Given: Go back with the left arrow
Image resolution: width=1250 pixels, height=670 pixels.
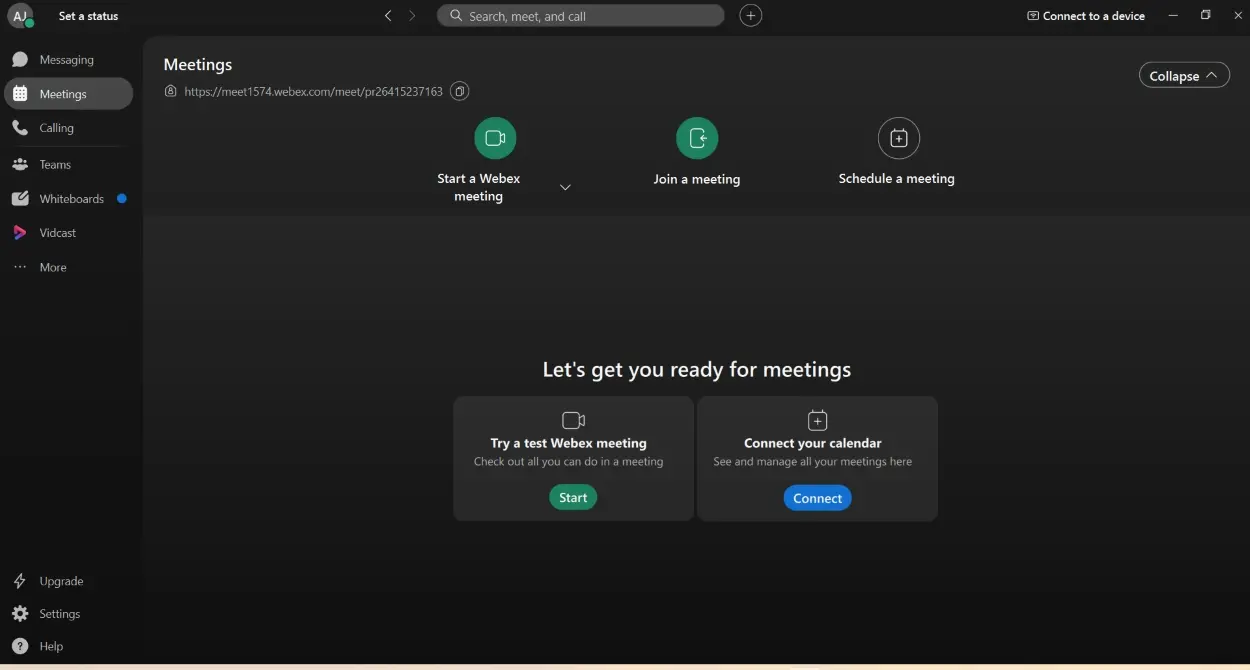Looking at the screenshot, I should pos(388,16).
